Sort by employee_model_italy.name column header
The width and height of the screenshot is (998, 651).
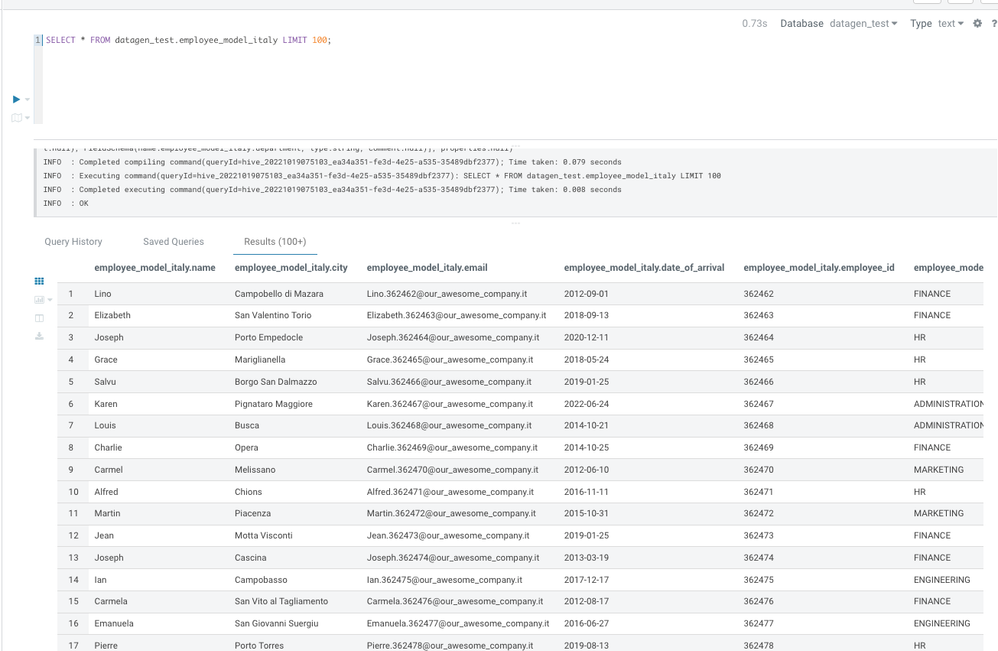[155, 268]
